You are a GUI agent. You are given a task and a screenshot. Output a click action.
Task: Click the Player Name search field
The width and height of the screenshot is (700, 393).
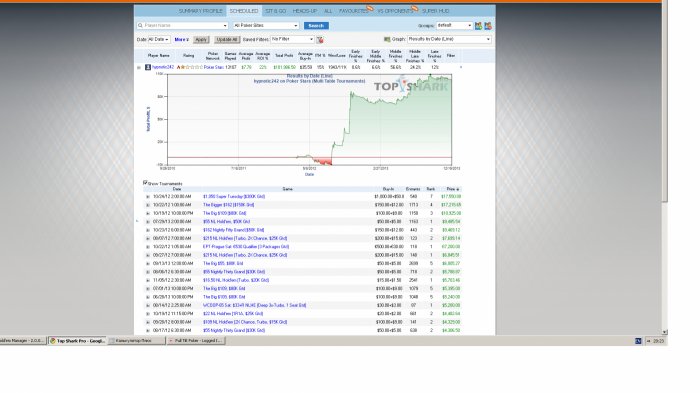(x=183, y=26)
